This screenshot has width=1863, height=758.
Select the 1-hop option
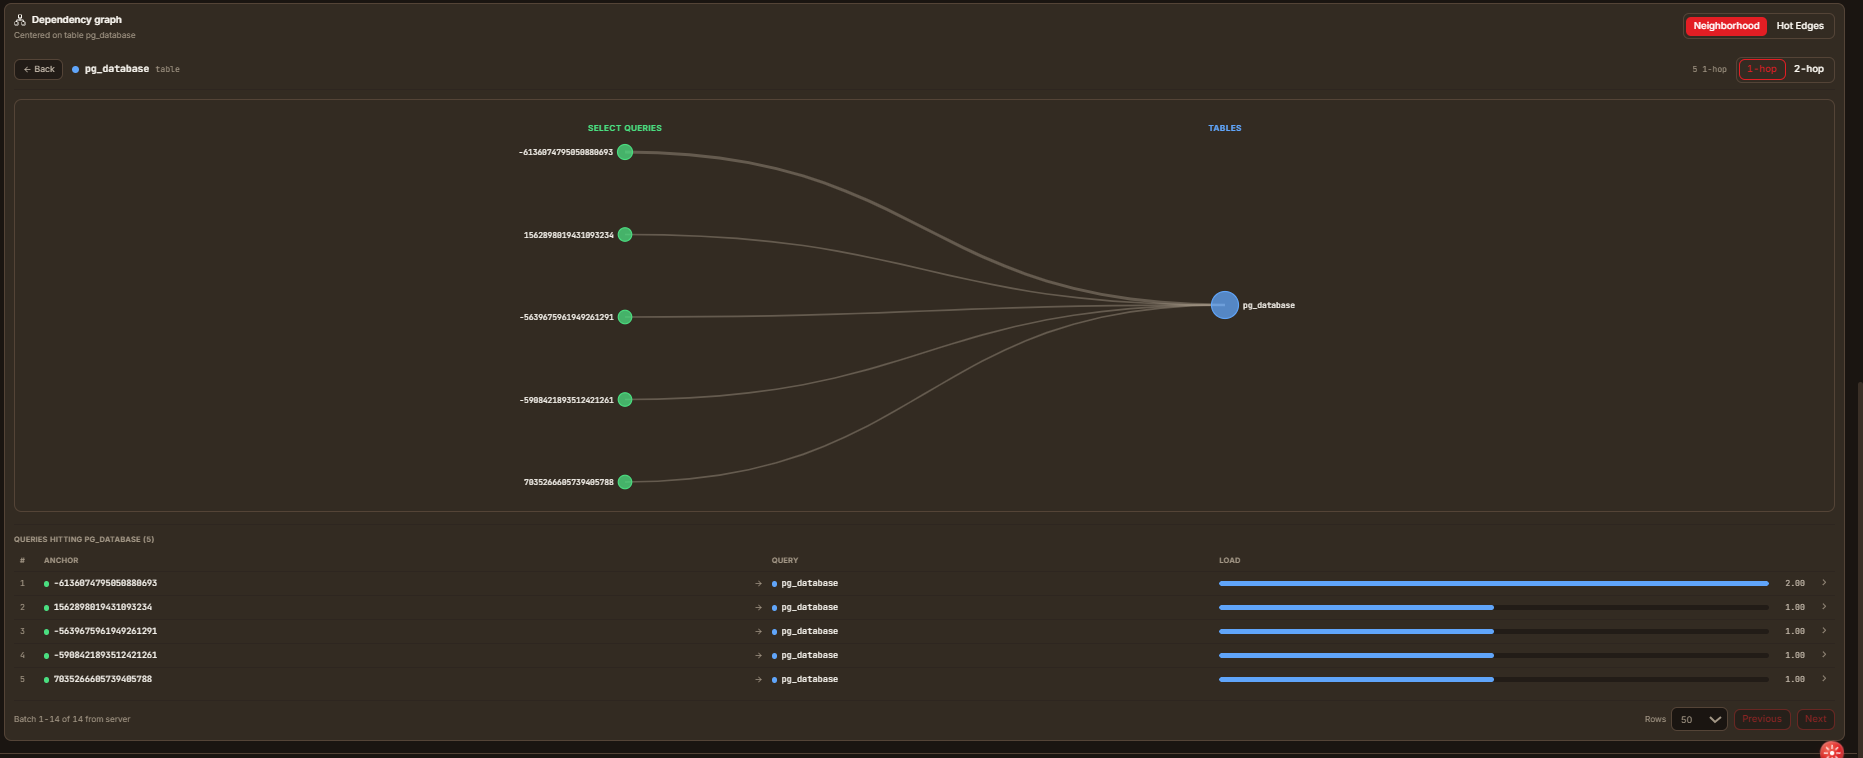click(1762, 69)
